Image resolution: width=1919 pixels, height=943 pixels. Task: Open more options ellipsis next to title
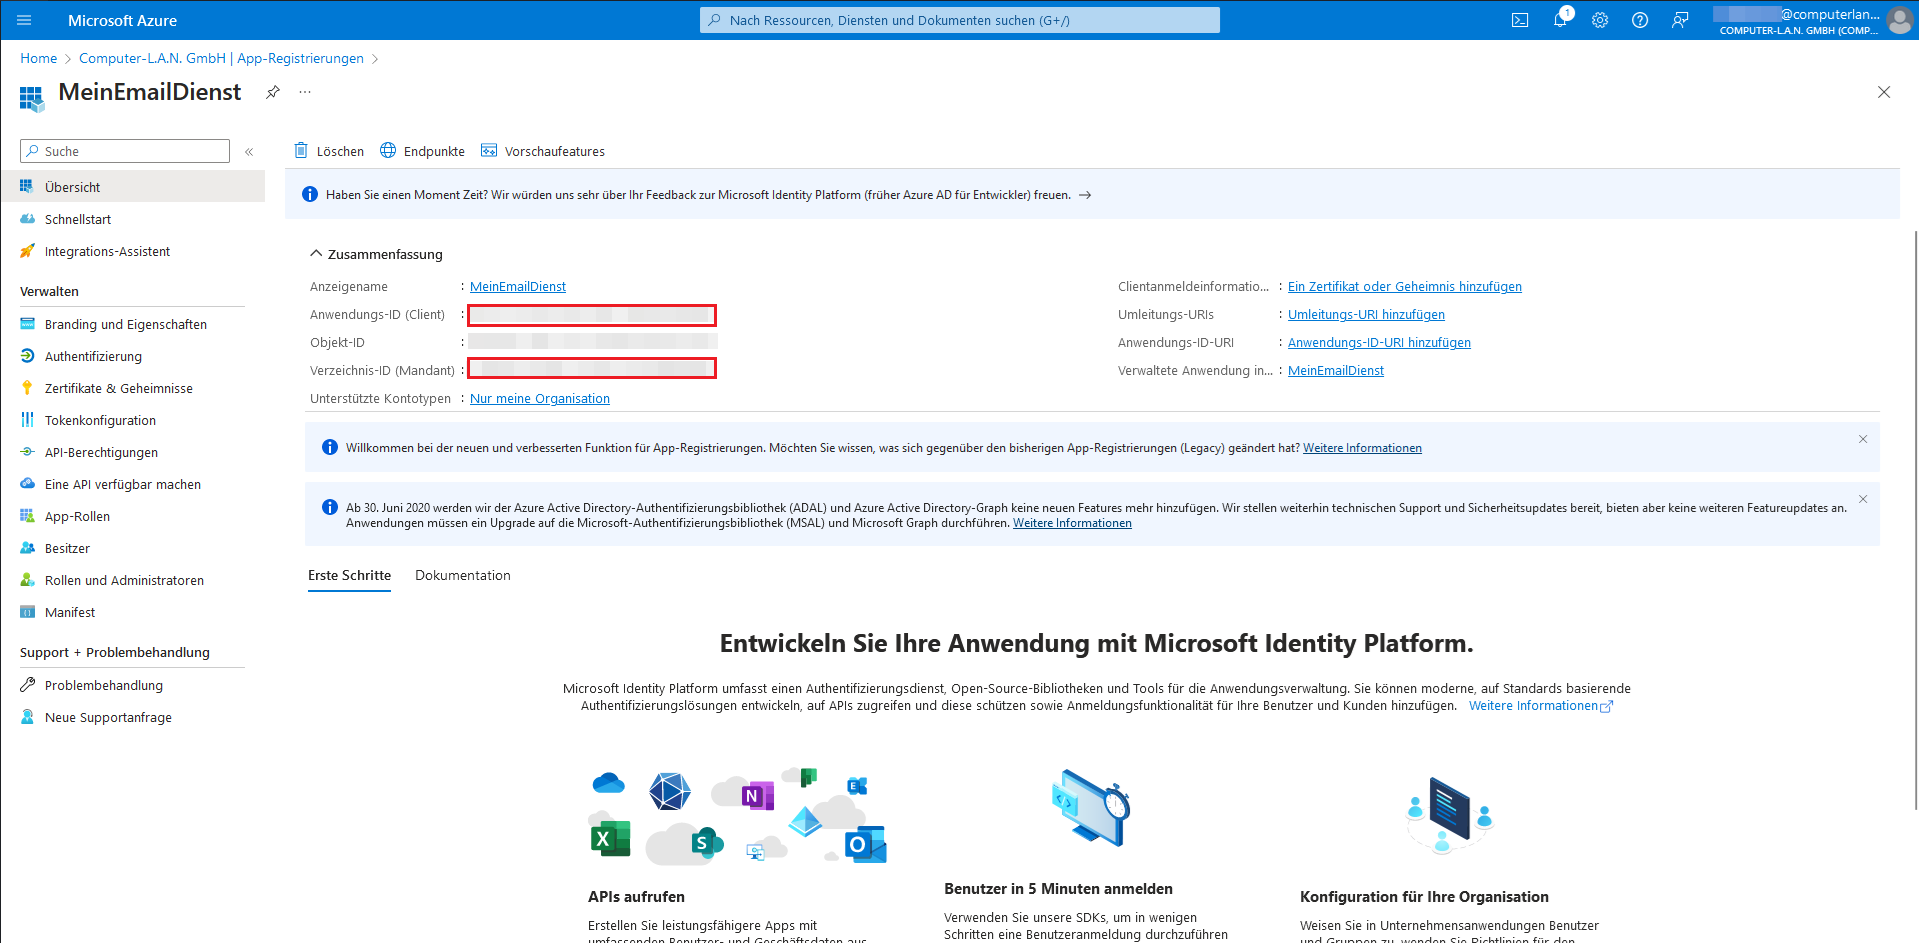click(305, 92)
